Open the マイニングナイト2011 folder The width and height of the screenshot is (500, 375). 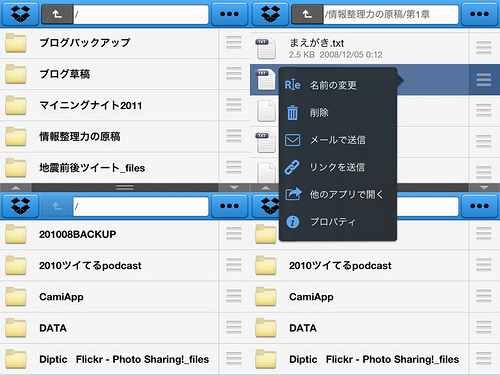click(x=109, y=105)
